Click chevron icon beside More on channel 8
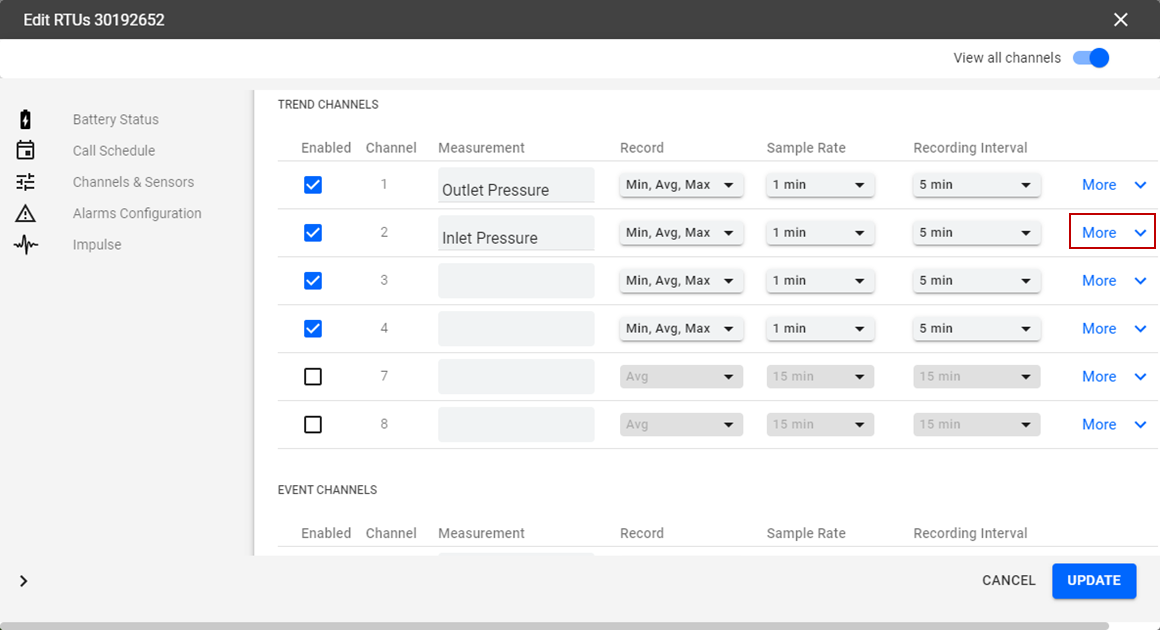This screenshot has height=630, width=1160. [x=1140, y=425]
